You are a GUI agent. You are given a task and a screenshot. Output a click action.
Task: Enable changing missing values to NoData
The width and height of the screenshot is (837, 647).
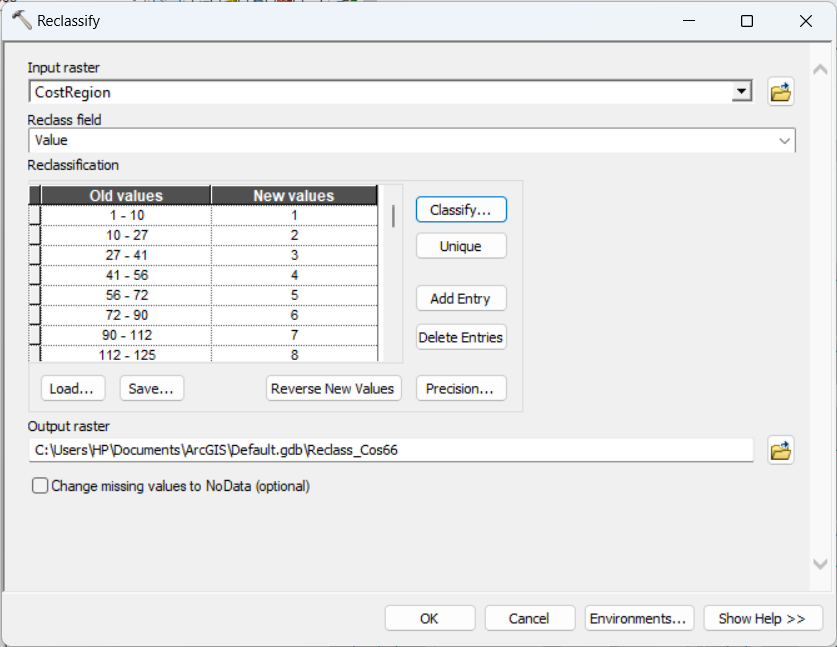coord(41,485)
